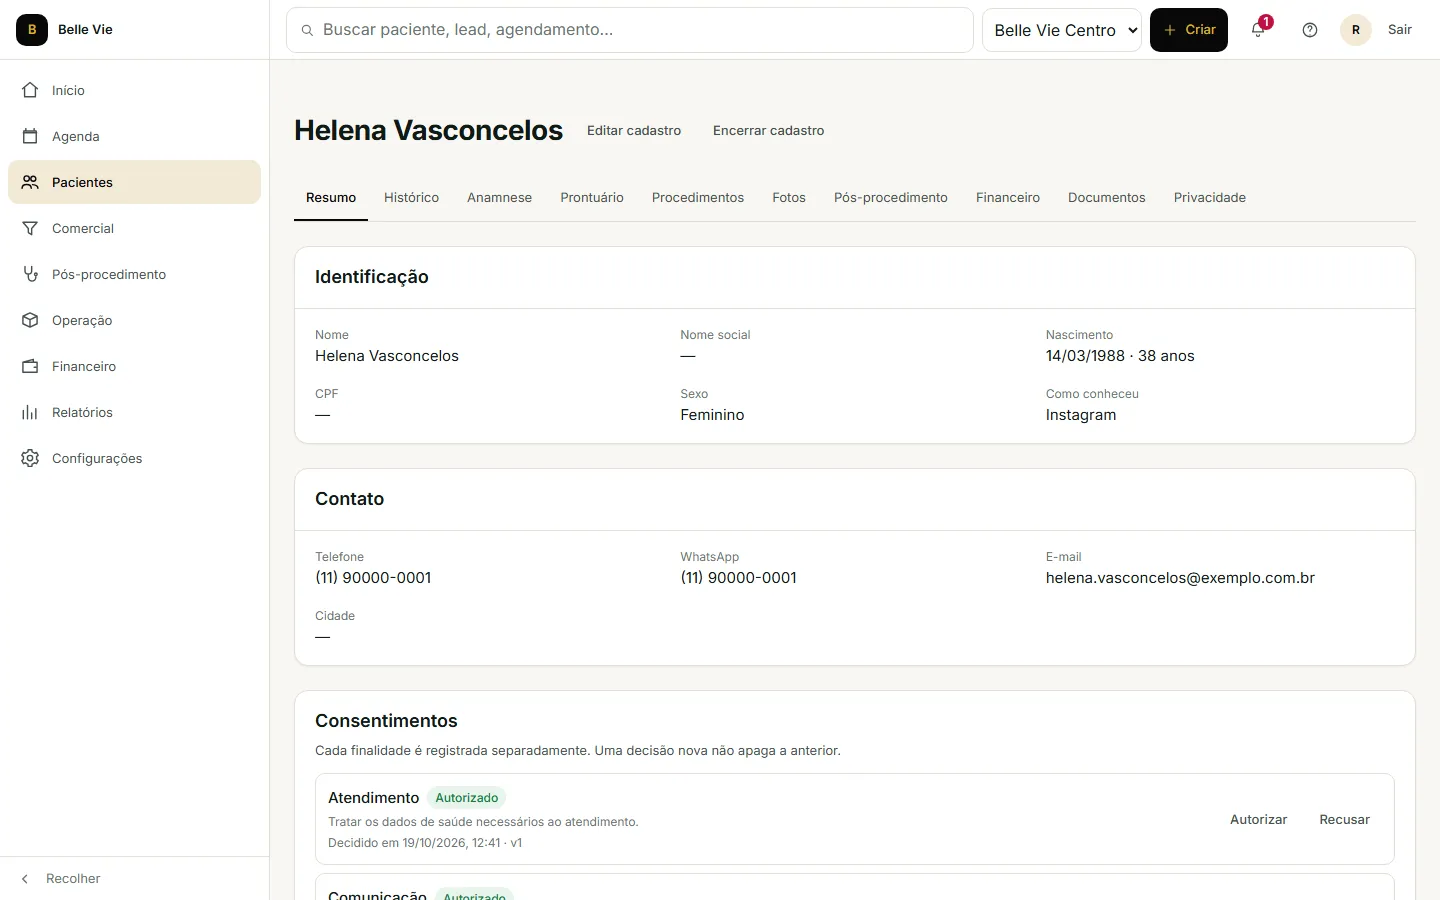
Task: Open notifications bell icon
Action: (1258, 30)
